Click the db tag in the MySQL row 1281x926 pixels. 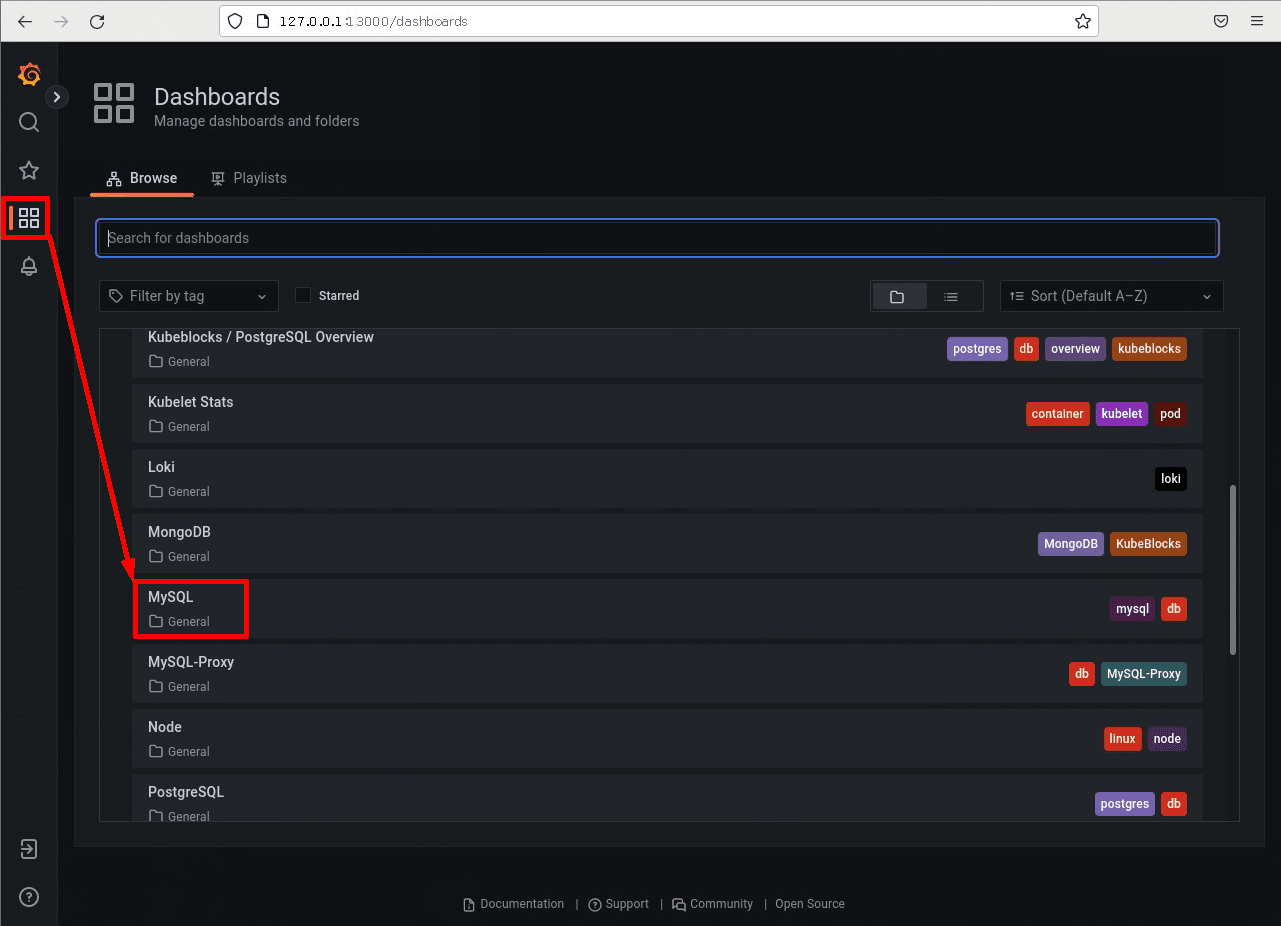pyautogui.click(x=1174, y=609)
